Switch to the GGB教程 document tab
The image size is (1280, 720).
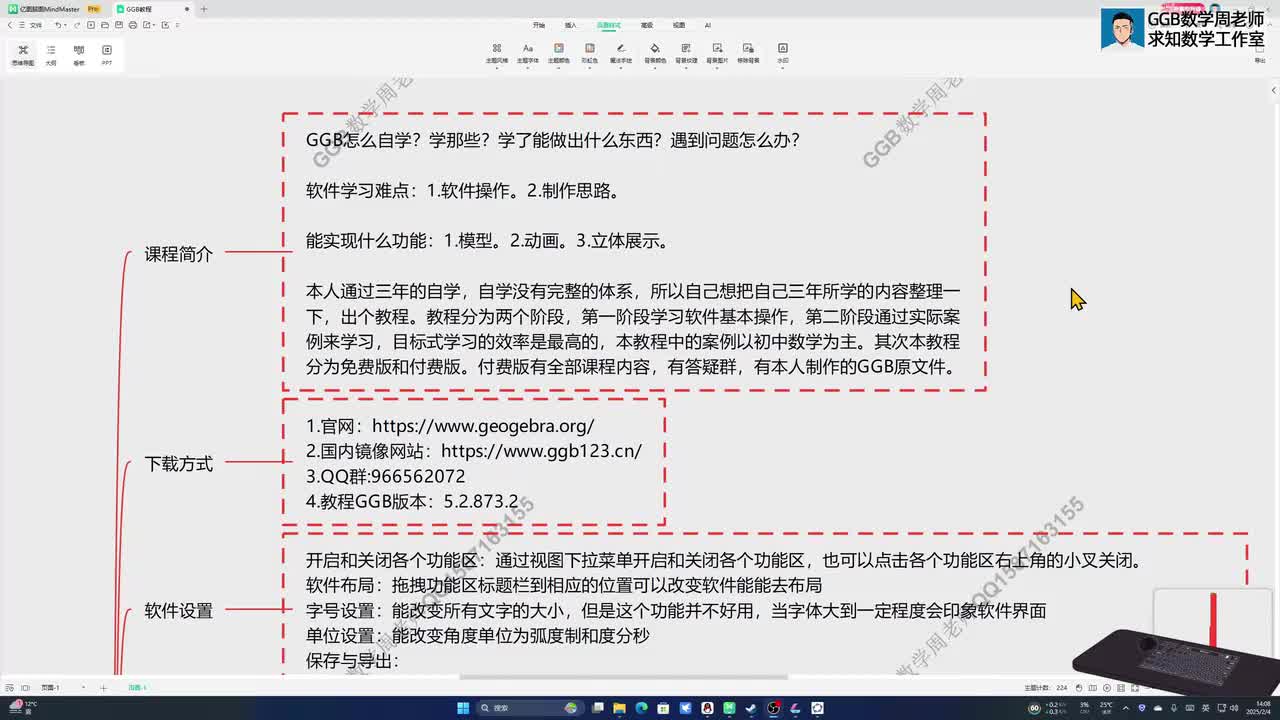coord(151,9)
